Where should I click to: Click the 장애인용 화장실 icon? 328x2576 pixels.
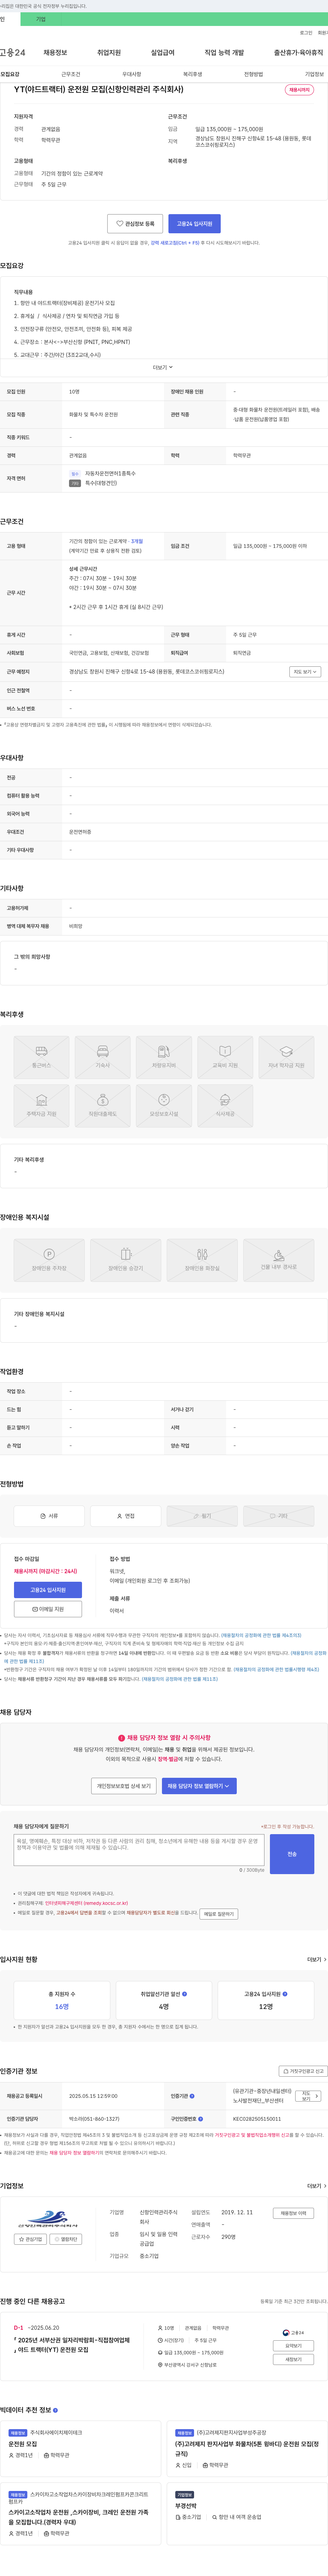pyautogui.click(x=202, y=1260)
